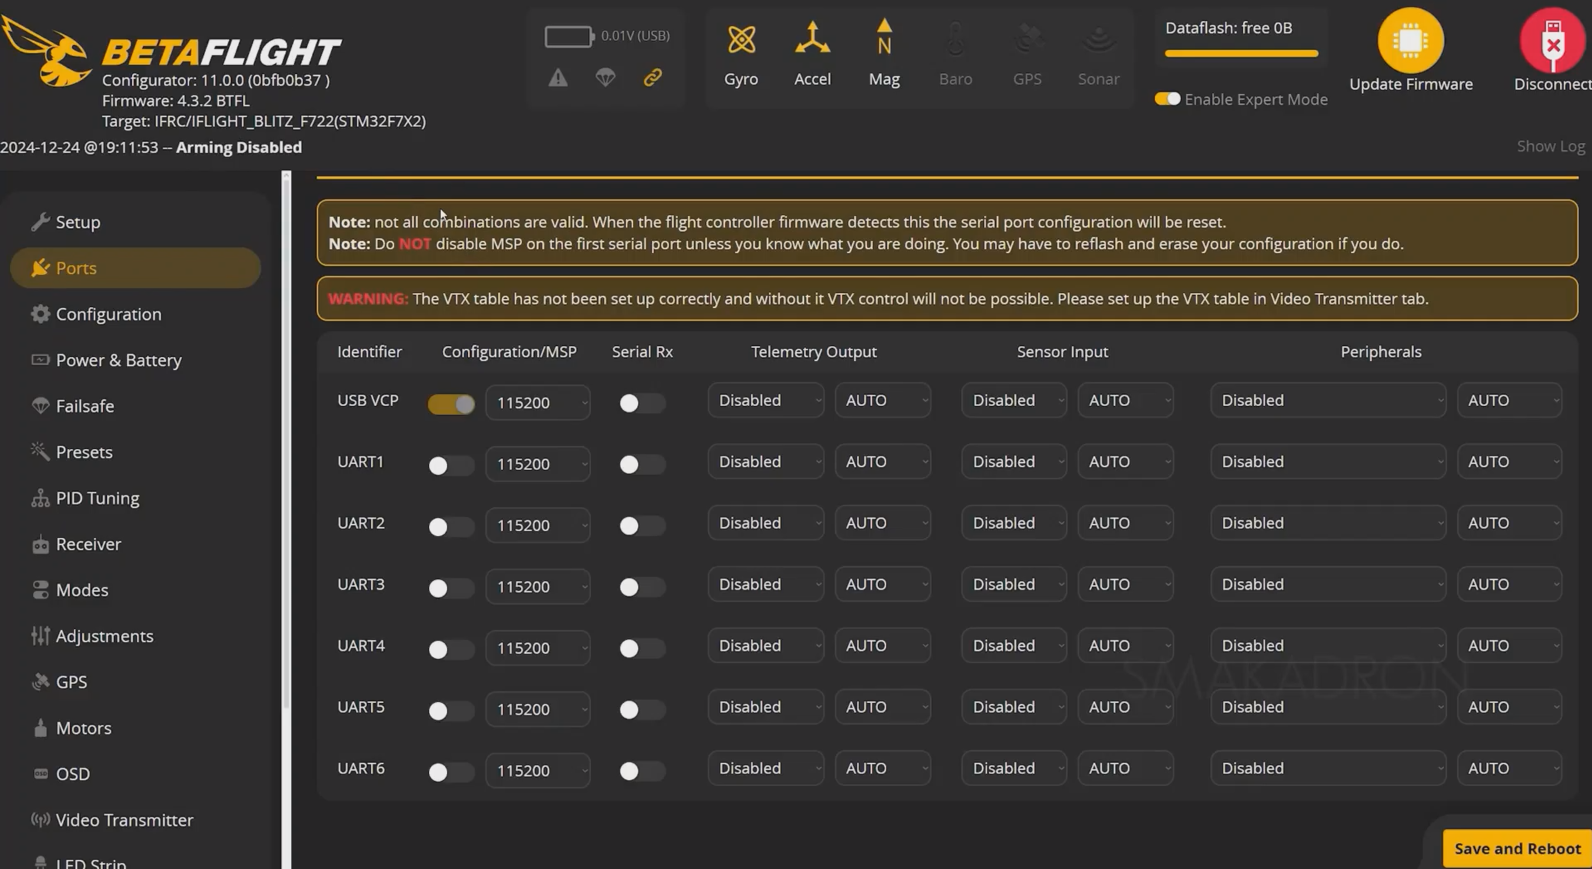
Task: Click the Accel sensor icon
Action: coord(812,41)
